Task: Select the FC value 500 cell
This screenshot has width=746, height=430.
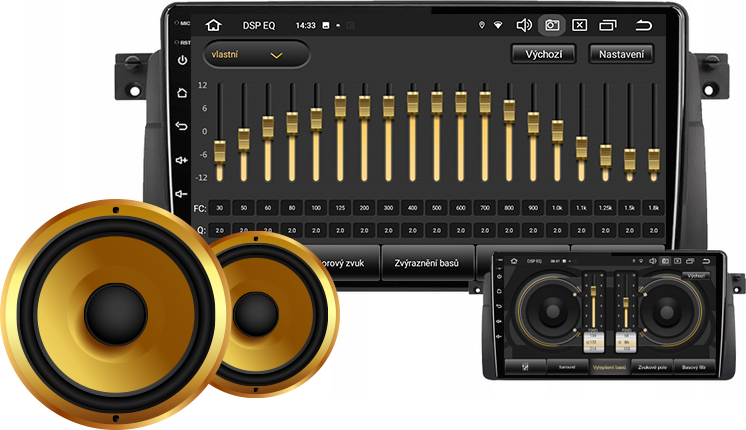Action: pos(437,208)
